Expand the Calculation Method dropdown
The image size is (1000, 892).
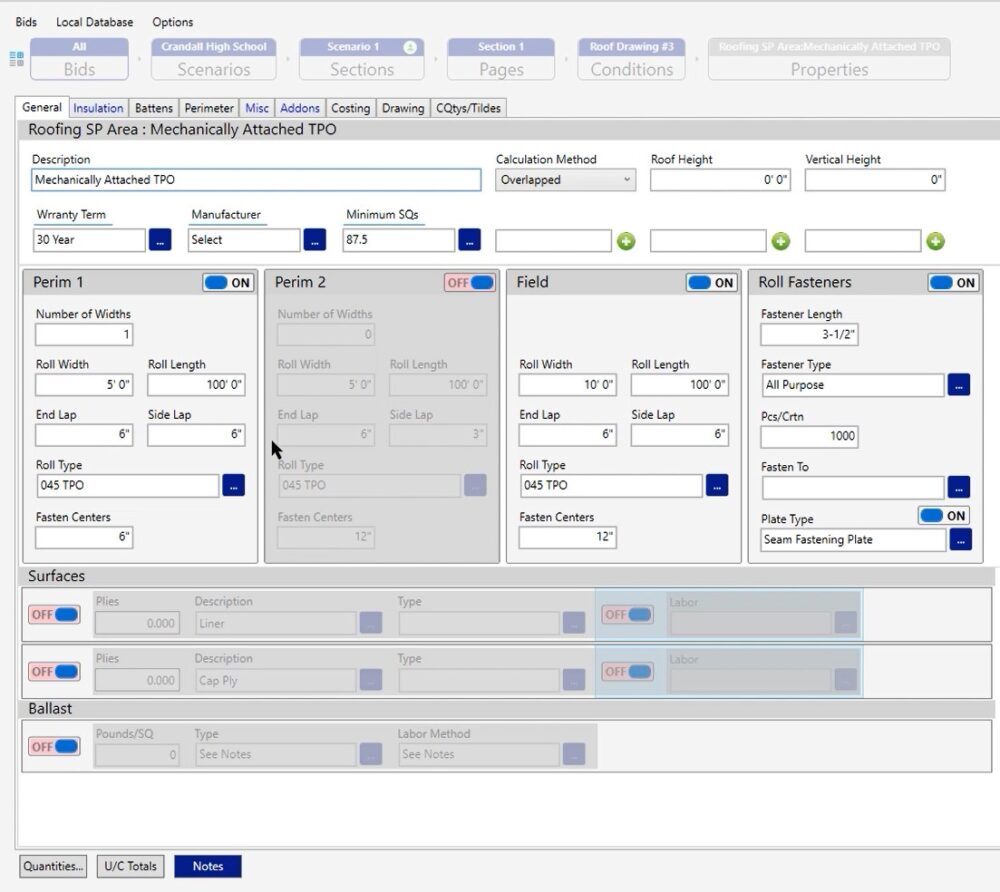pos(566,180)
